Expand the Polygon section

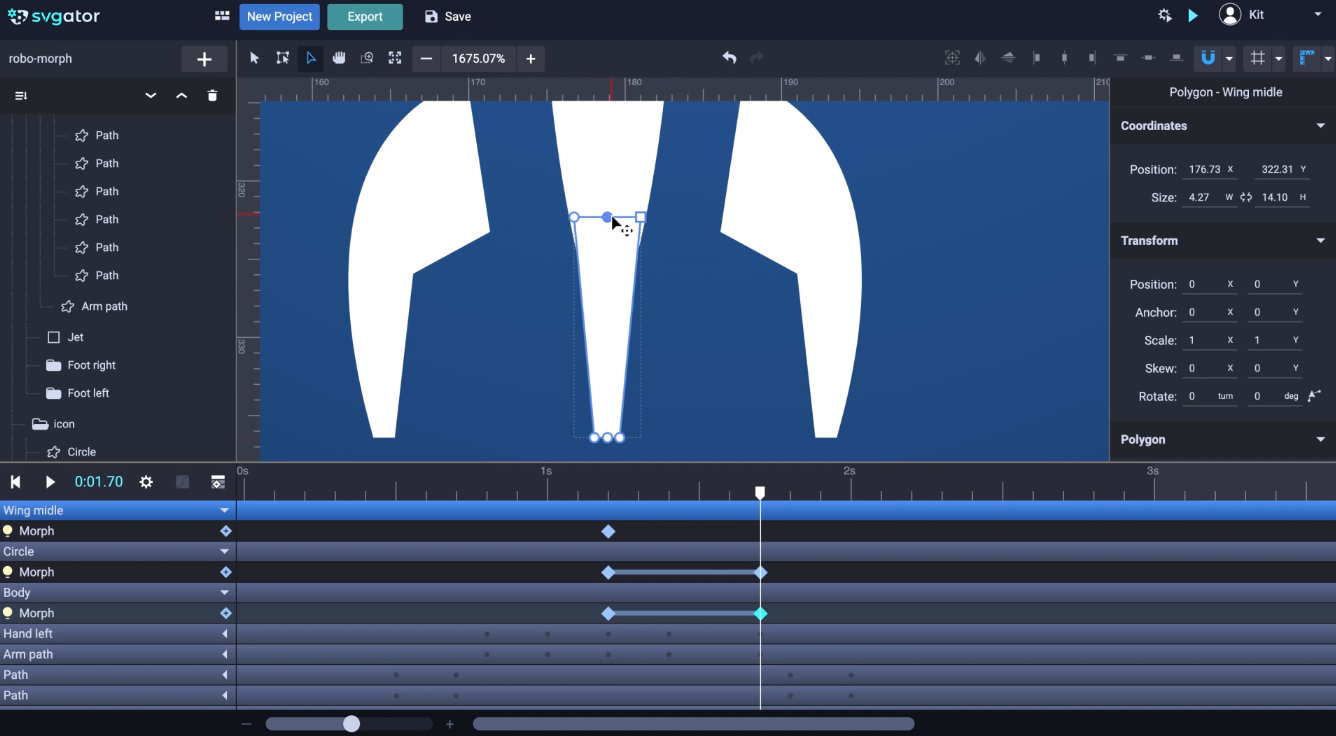tap(1320, 440)
